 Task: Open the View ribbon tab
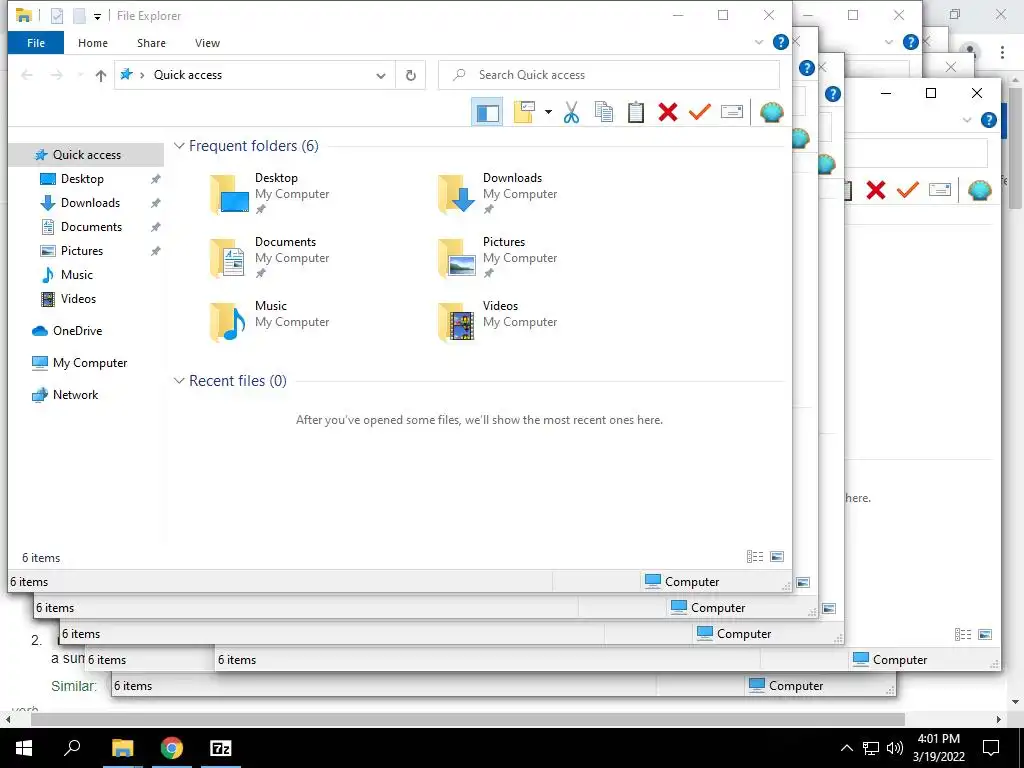pyautogui.click(x=207, y=43)
